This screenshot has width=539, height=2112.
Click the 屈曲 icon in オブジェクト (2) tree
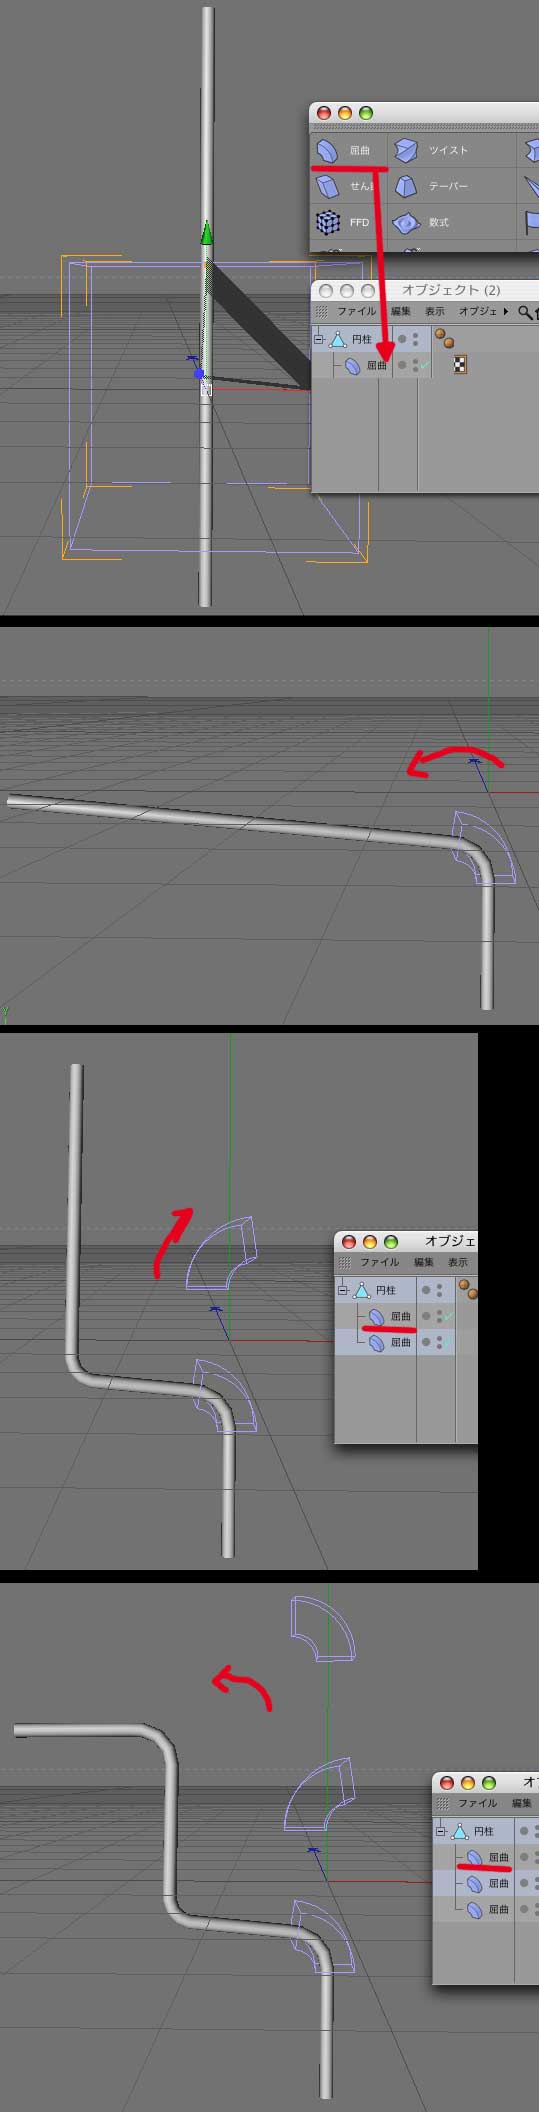pyautogui.click(x=353, y=366)
